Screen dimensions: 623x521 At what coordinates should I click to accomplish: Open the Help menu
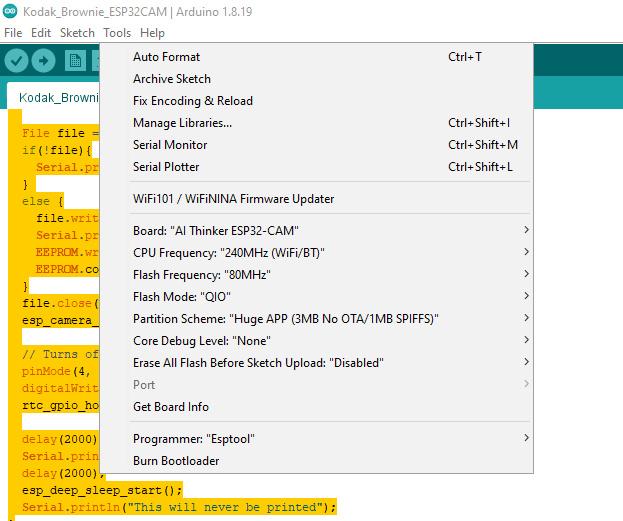tap(152, 33)
